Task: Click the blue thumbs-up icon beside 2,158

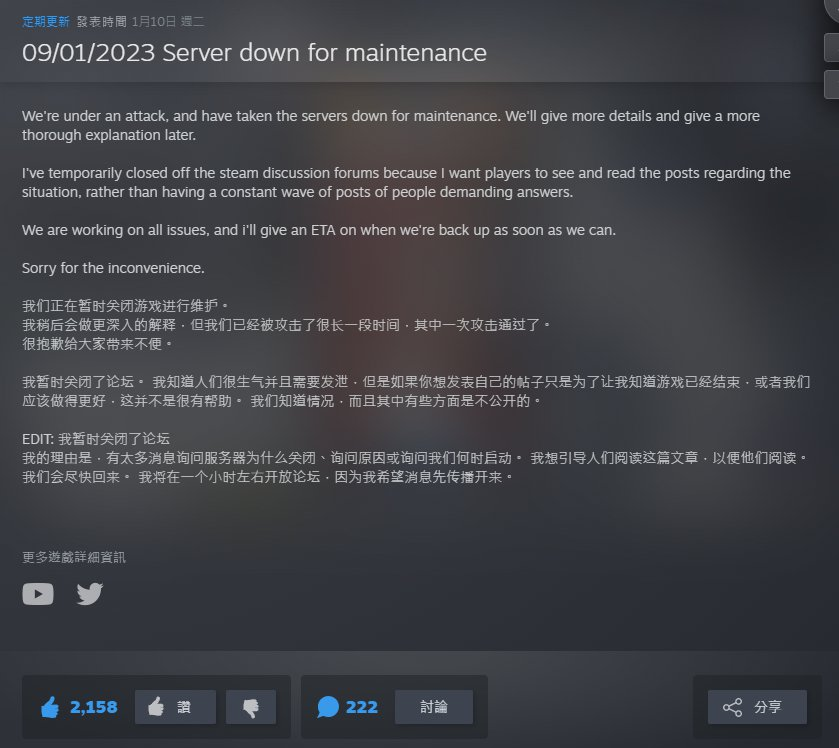Action: pos(50,707)
